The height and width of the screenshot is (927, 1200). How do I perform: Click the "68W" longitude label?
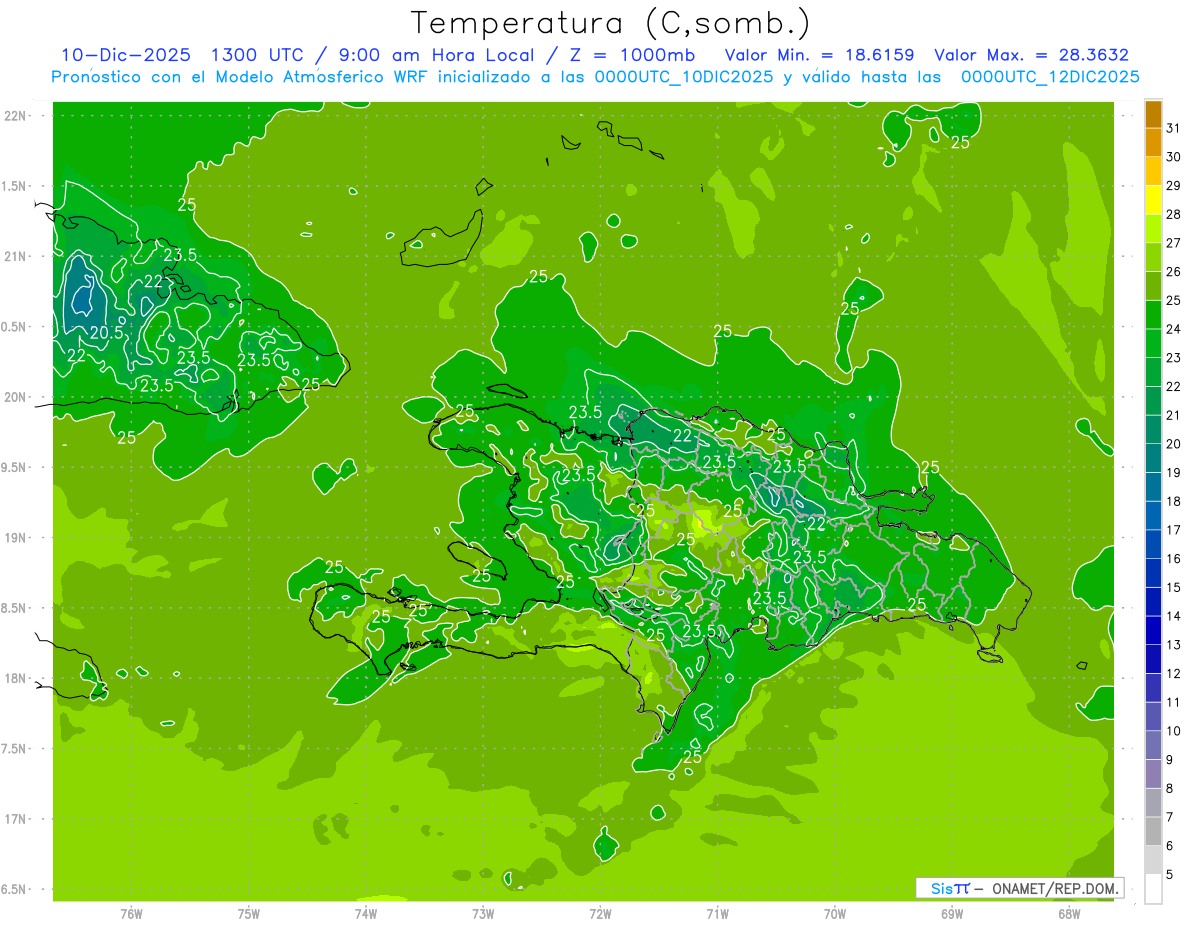point(1069,914)
